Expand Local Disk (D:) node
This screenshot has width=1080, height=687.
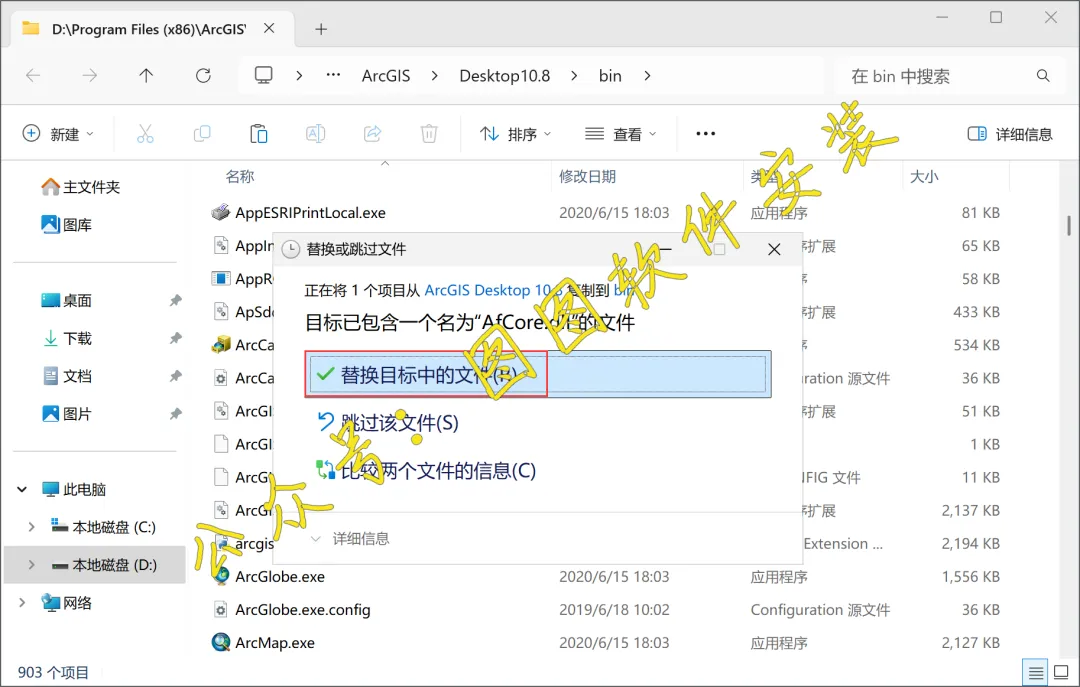pos(31,565)
